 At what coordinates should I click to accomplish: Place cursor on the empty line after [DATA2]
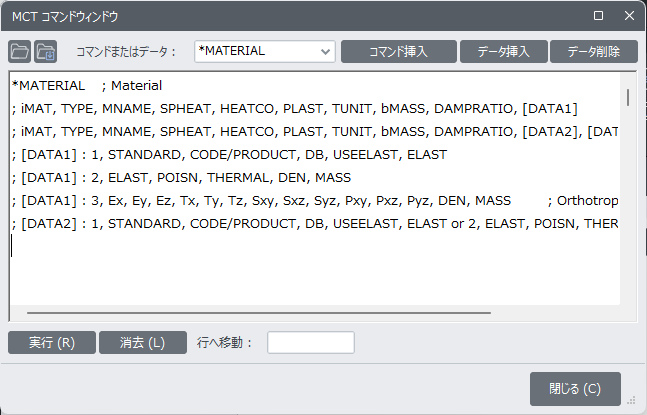(x=315, y=246)
